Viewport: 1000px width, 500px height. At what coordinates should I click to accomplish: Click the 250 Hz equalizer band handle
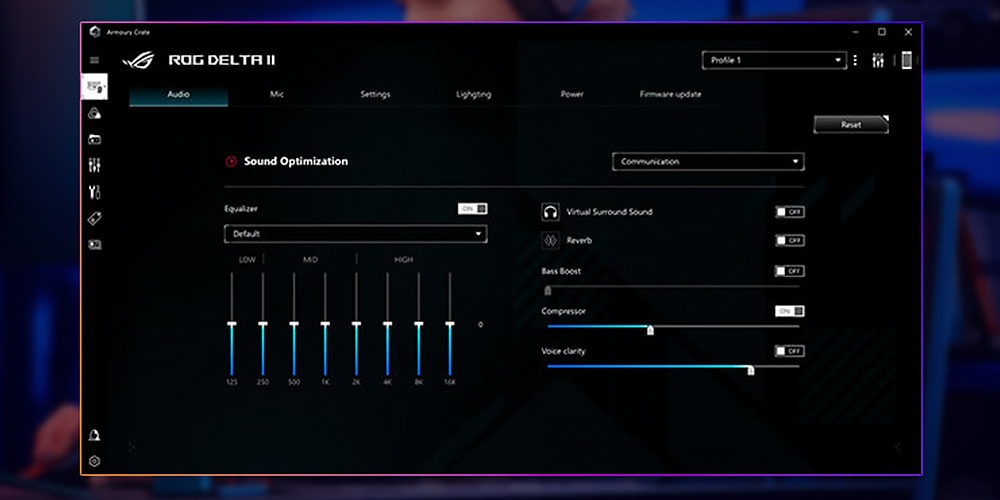[263, 325]
